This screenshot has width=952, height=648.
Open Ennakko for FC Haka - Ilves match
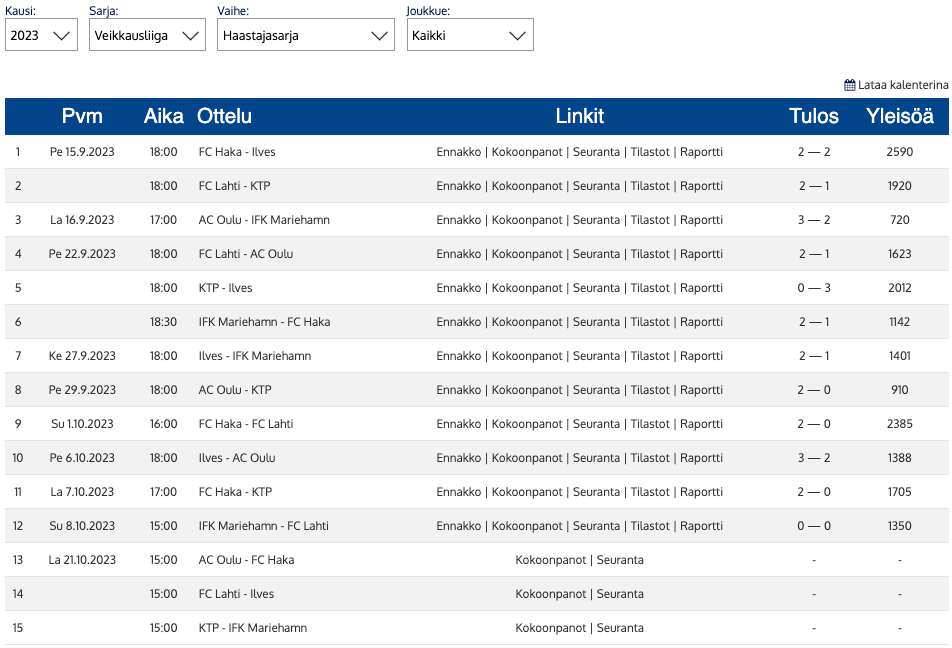[x=458, y=152]
